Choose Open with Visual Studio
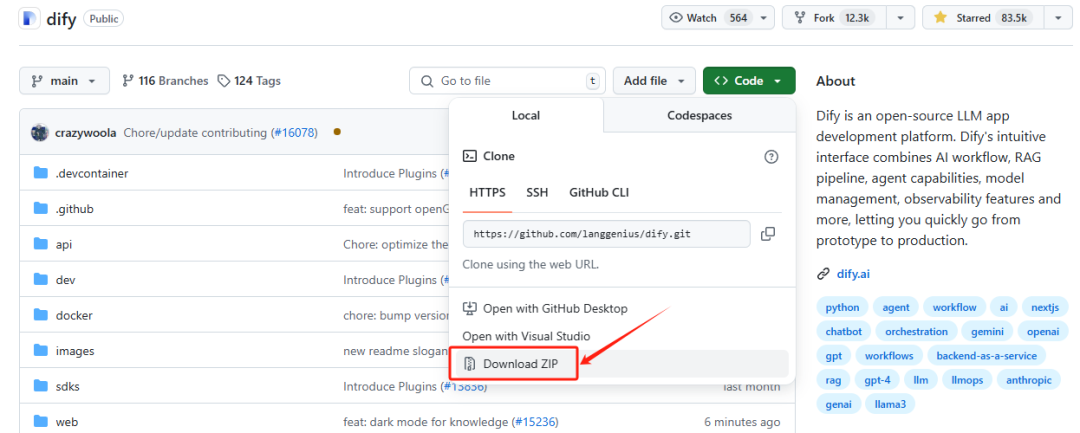 pyautogui.click(x=526, y=336)
